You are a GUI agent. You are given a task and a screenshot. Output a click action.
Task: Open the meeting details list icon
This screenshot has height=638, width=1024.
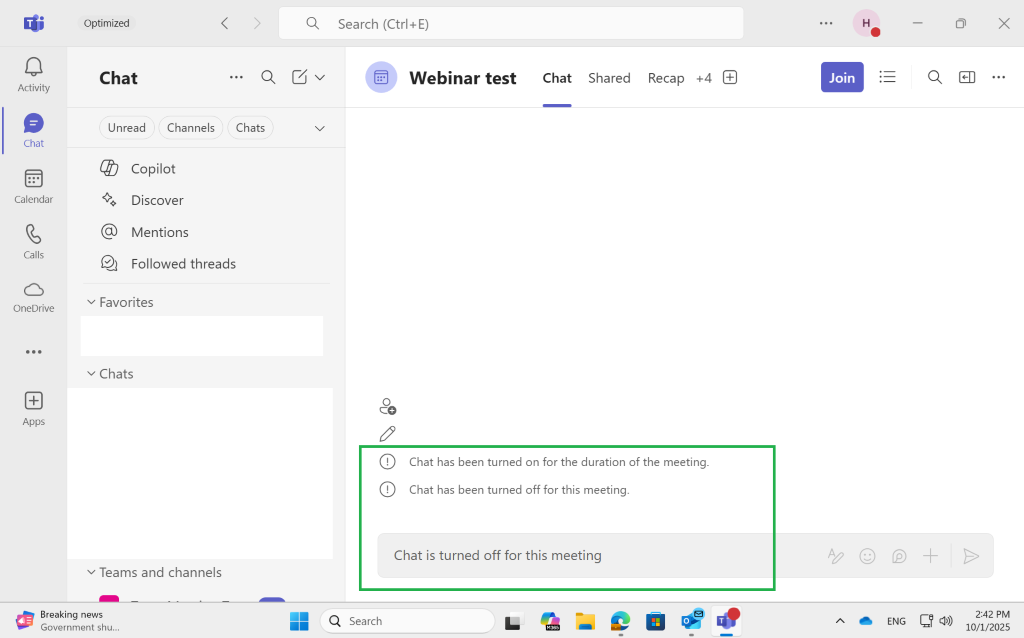pyautogui.click(x=887, y=77)
